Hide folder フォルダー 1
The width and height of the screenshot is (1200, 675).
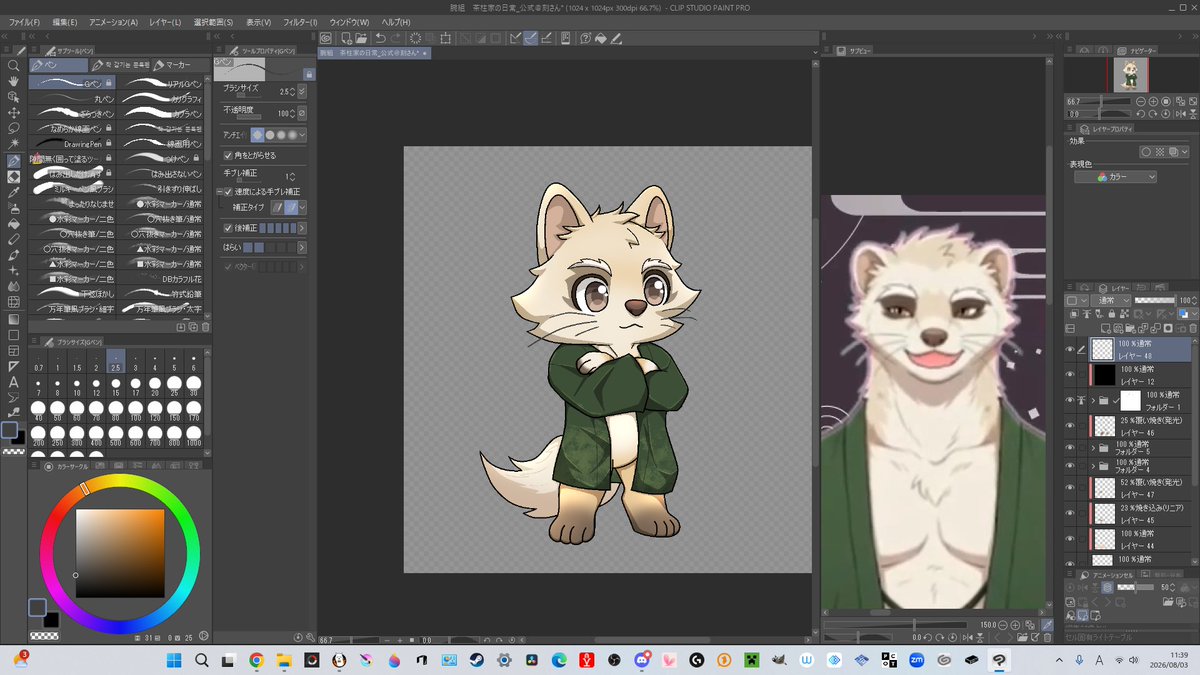(1070, 400)
